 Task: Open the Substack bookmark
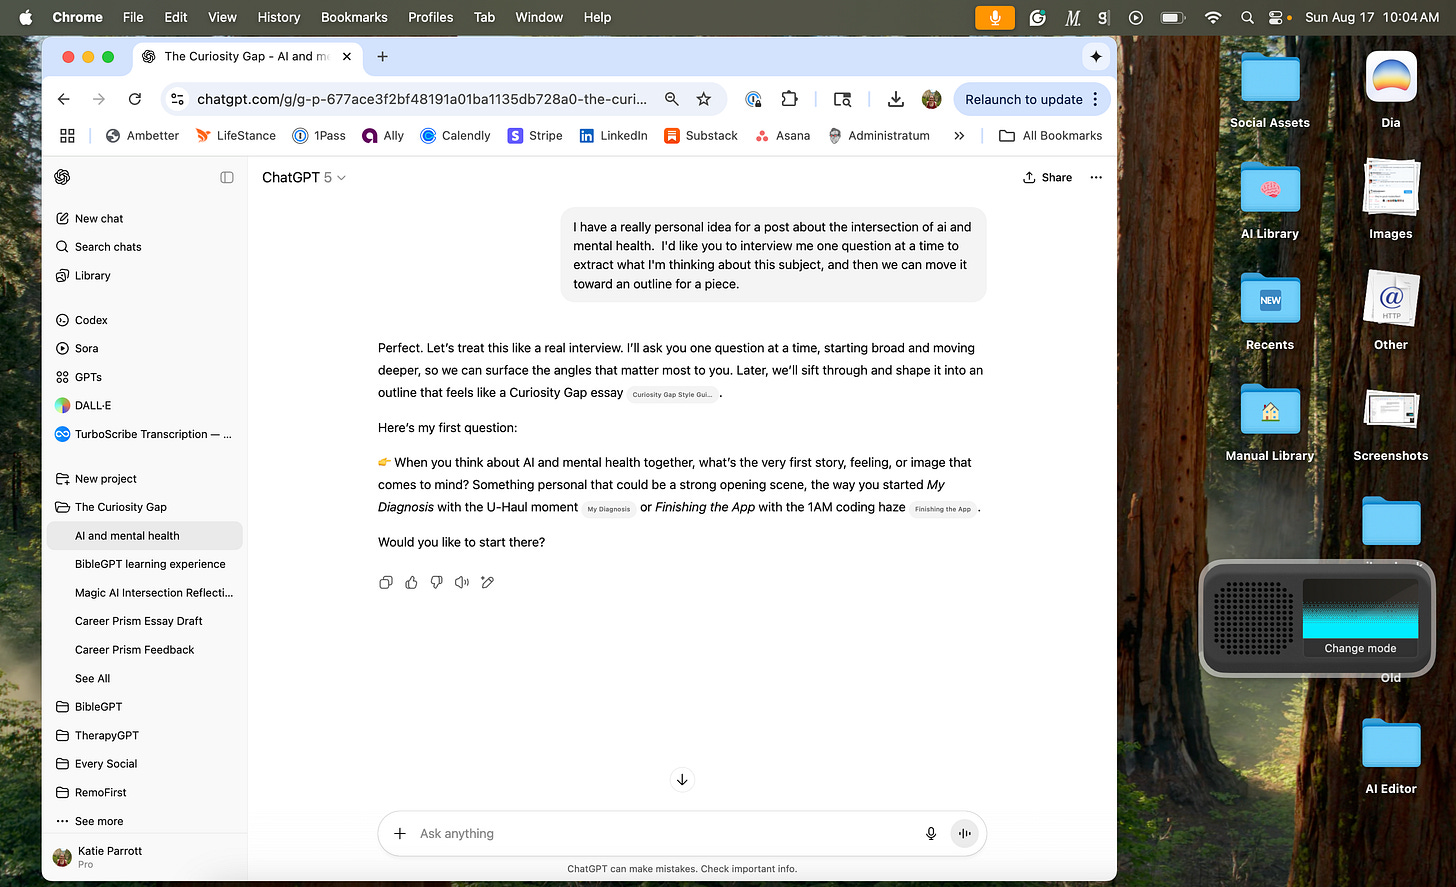click(x=701, y=135)
